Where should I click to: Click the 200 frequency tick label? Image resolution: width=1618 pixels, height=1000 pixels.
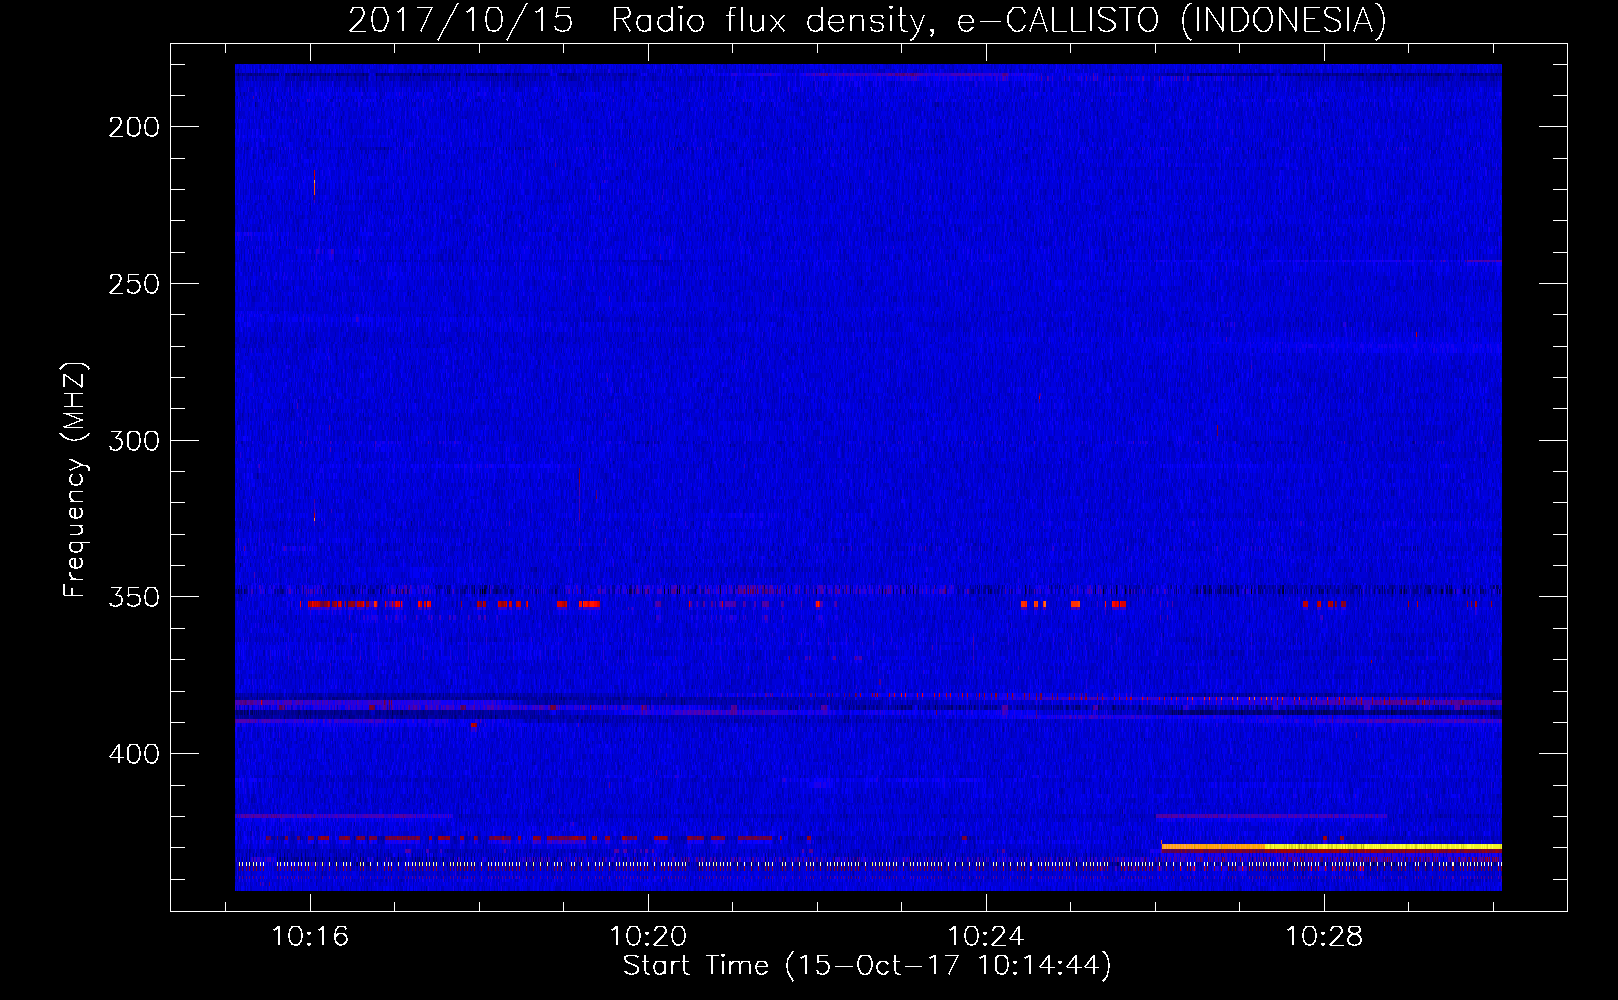point(134,127)
